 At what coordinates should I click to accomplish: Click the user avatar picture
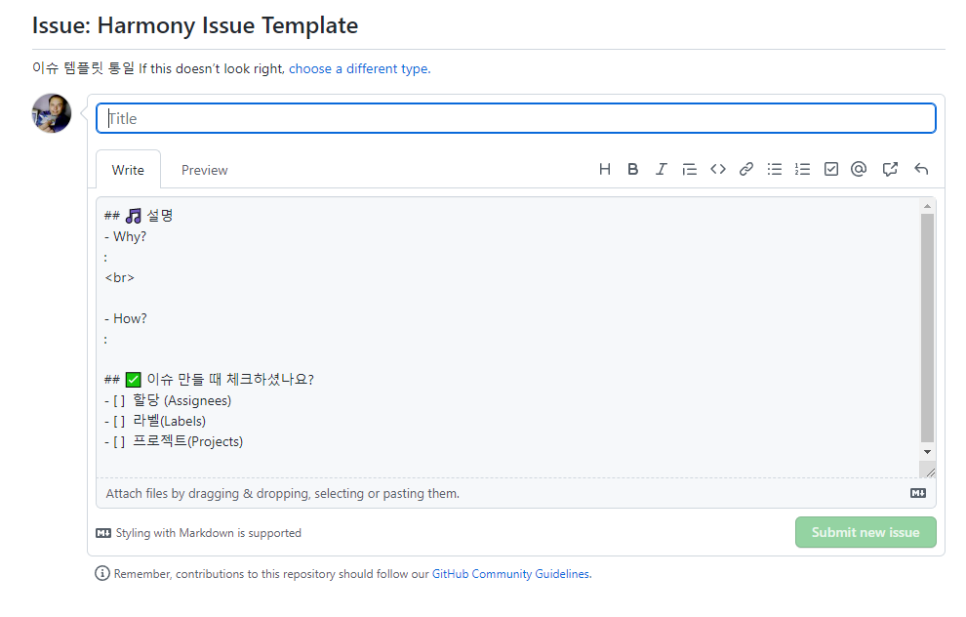pyautogui.click(x=52, y=113)
